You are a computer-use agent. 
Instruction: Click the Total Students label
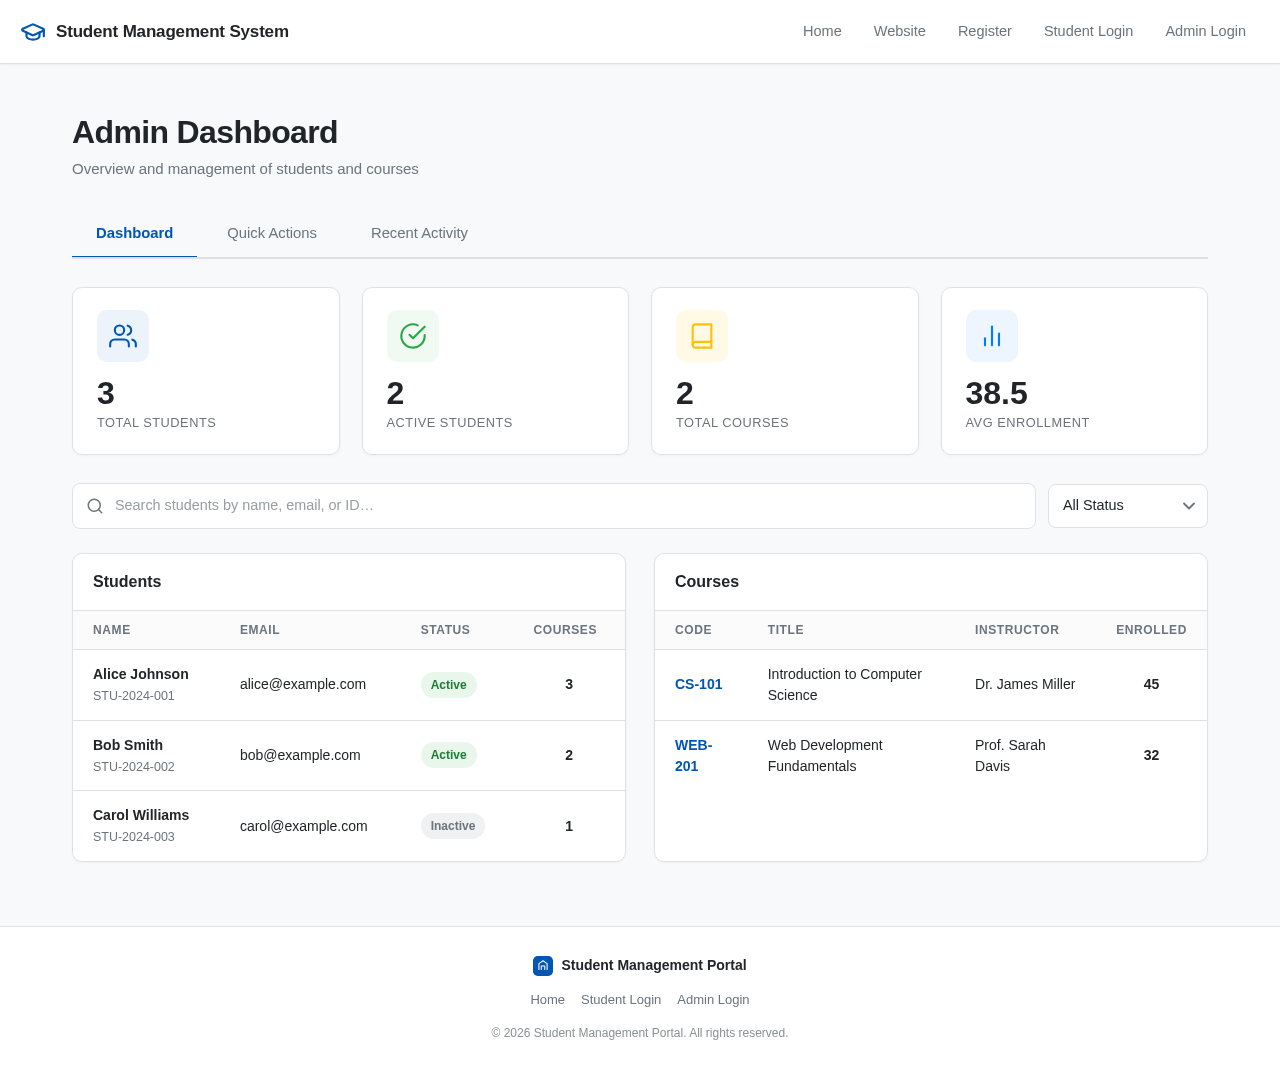click(x=156, y=423)
